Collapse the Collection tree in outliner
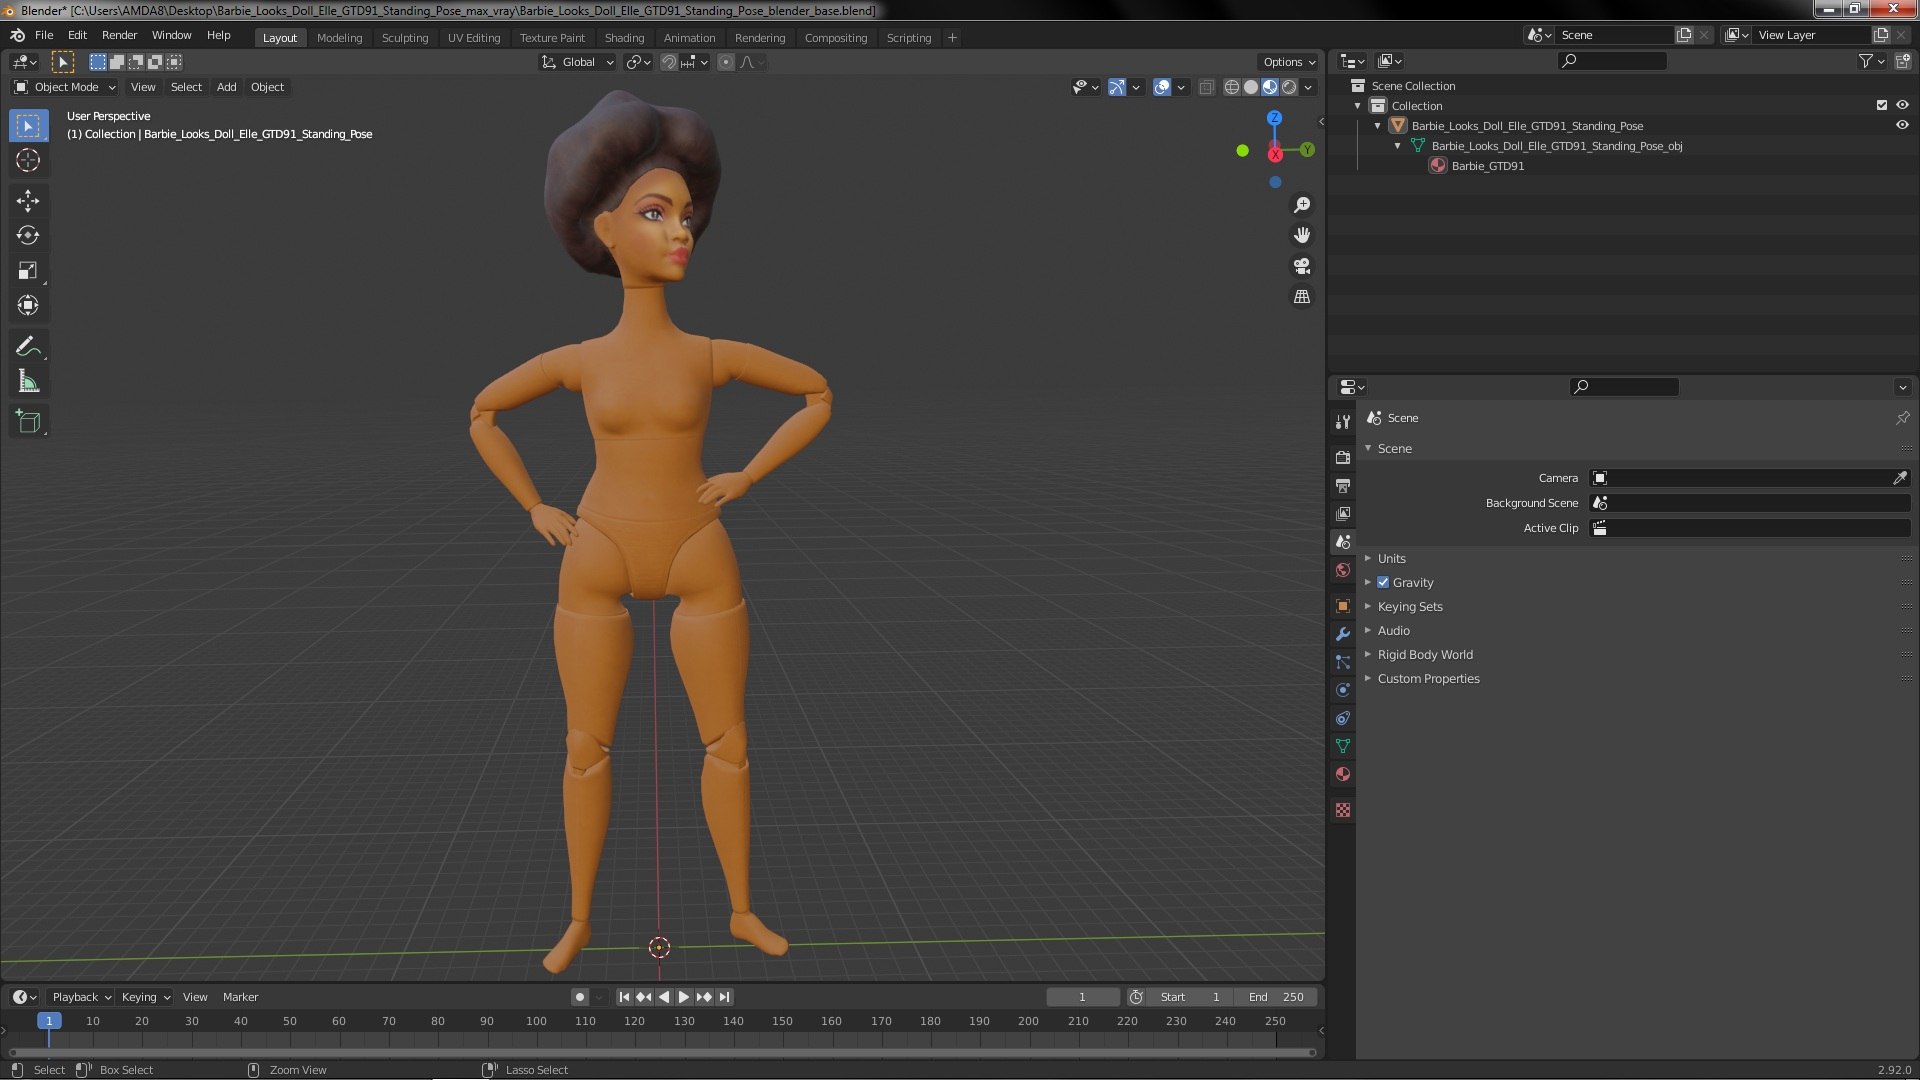 point(1357,105)
